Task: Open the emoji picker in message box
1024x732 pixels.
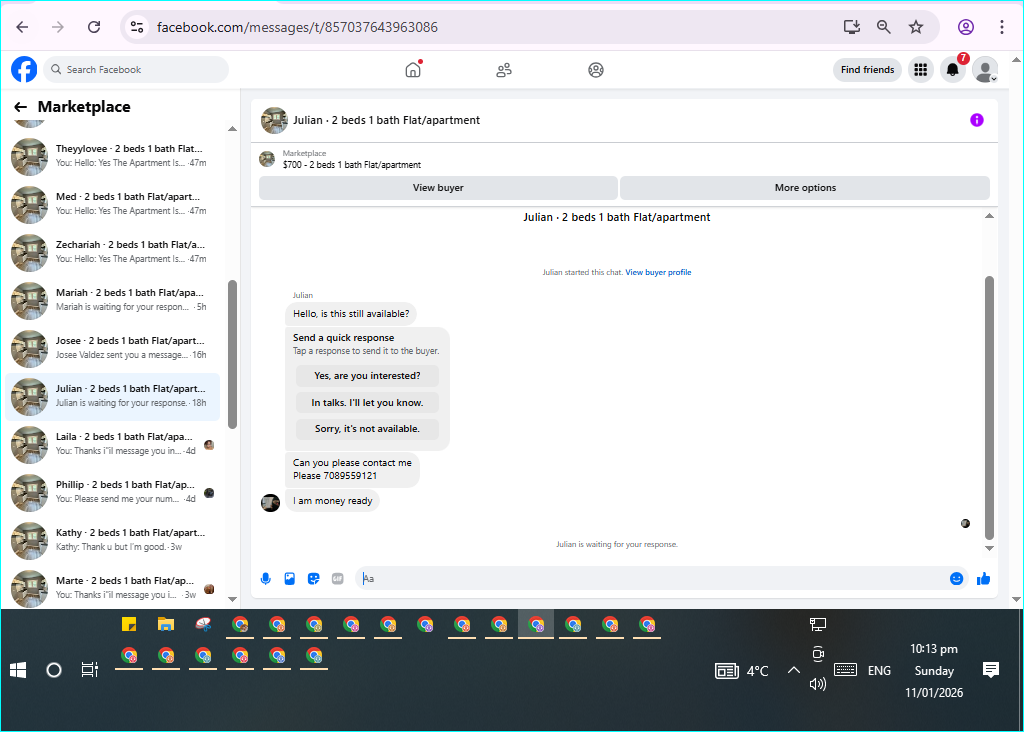Action: 956,579
